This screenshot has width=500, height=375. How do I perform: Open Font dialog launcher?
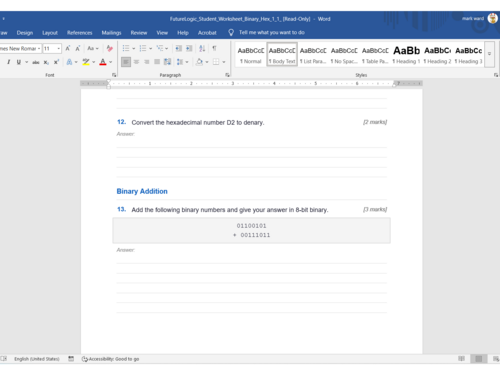click(x=114, y=75)
